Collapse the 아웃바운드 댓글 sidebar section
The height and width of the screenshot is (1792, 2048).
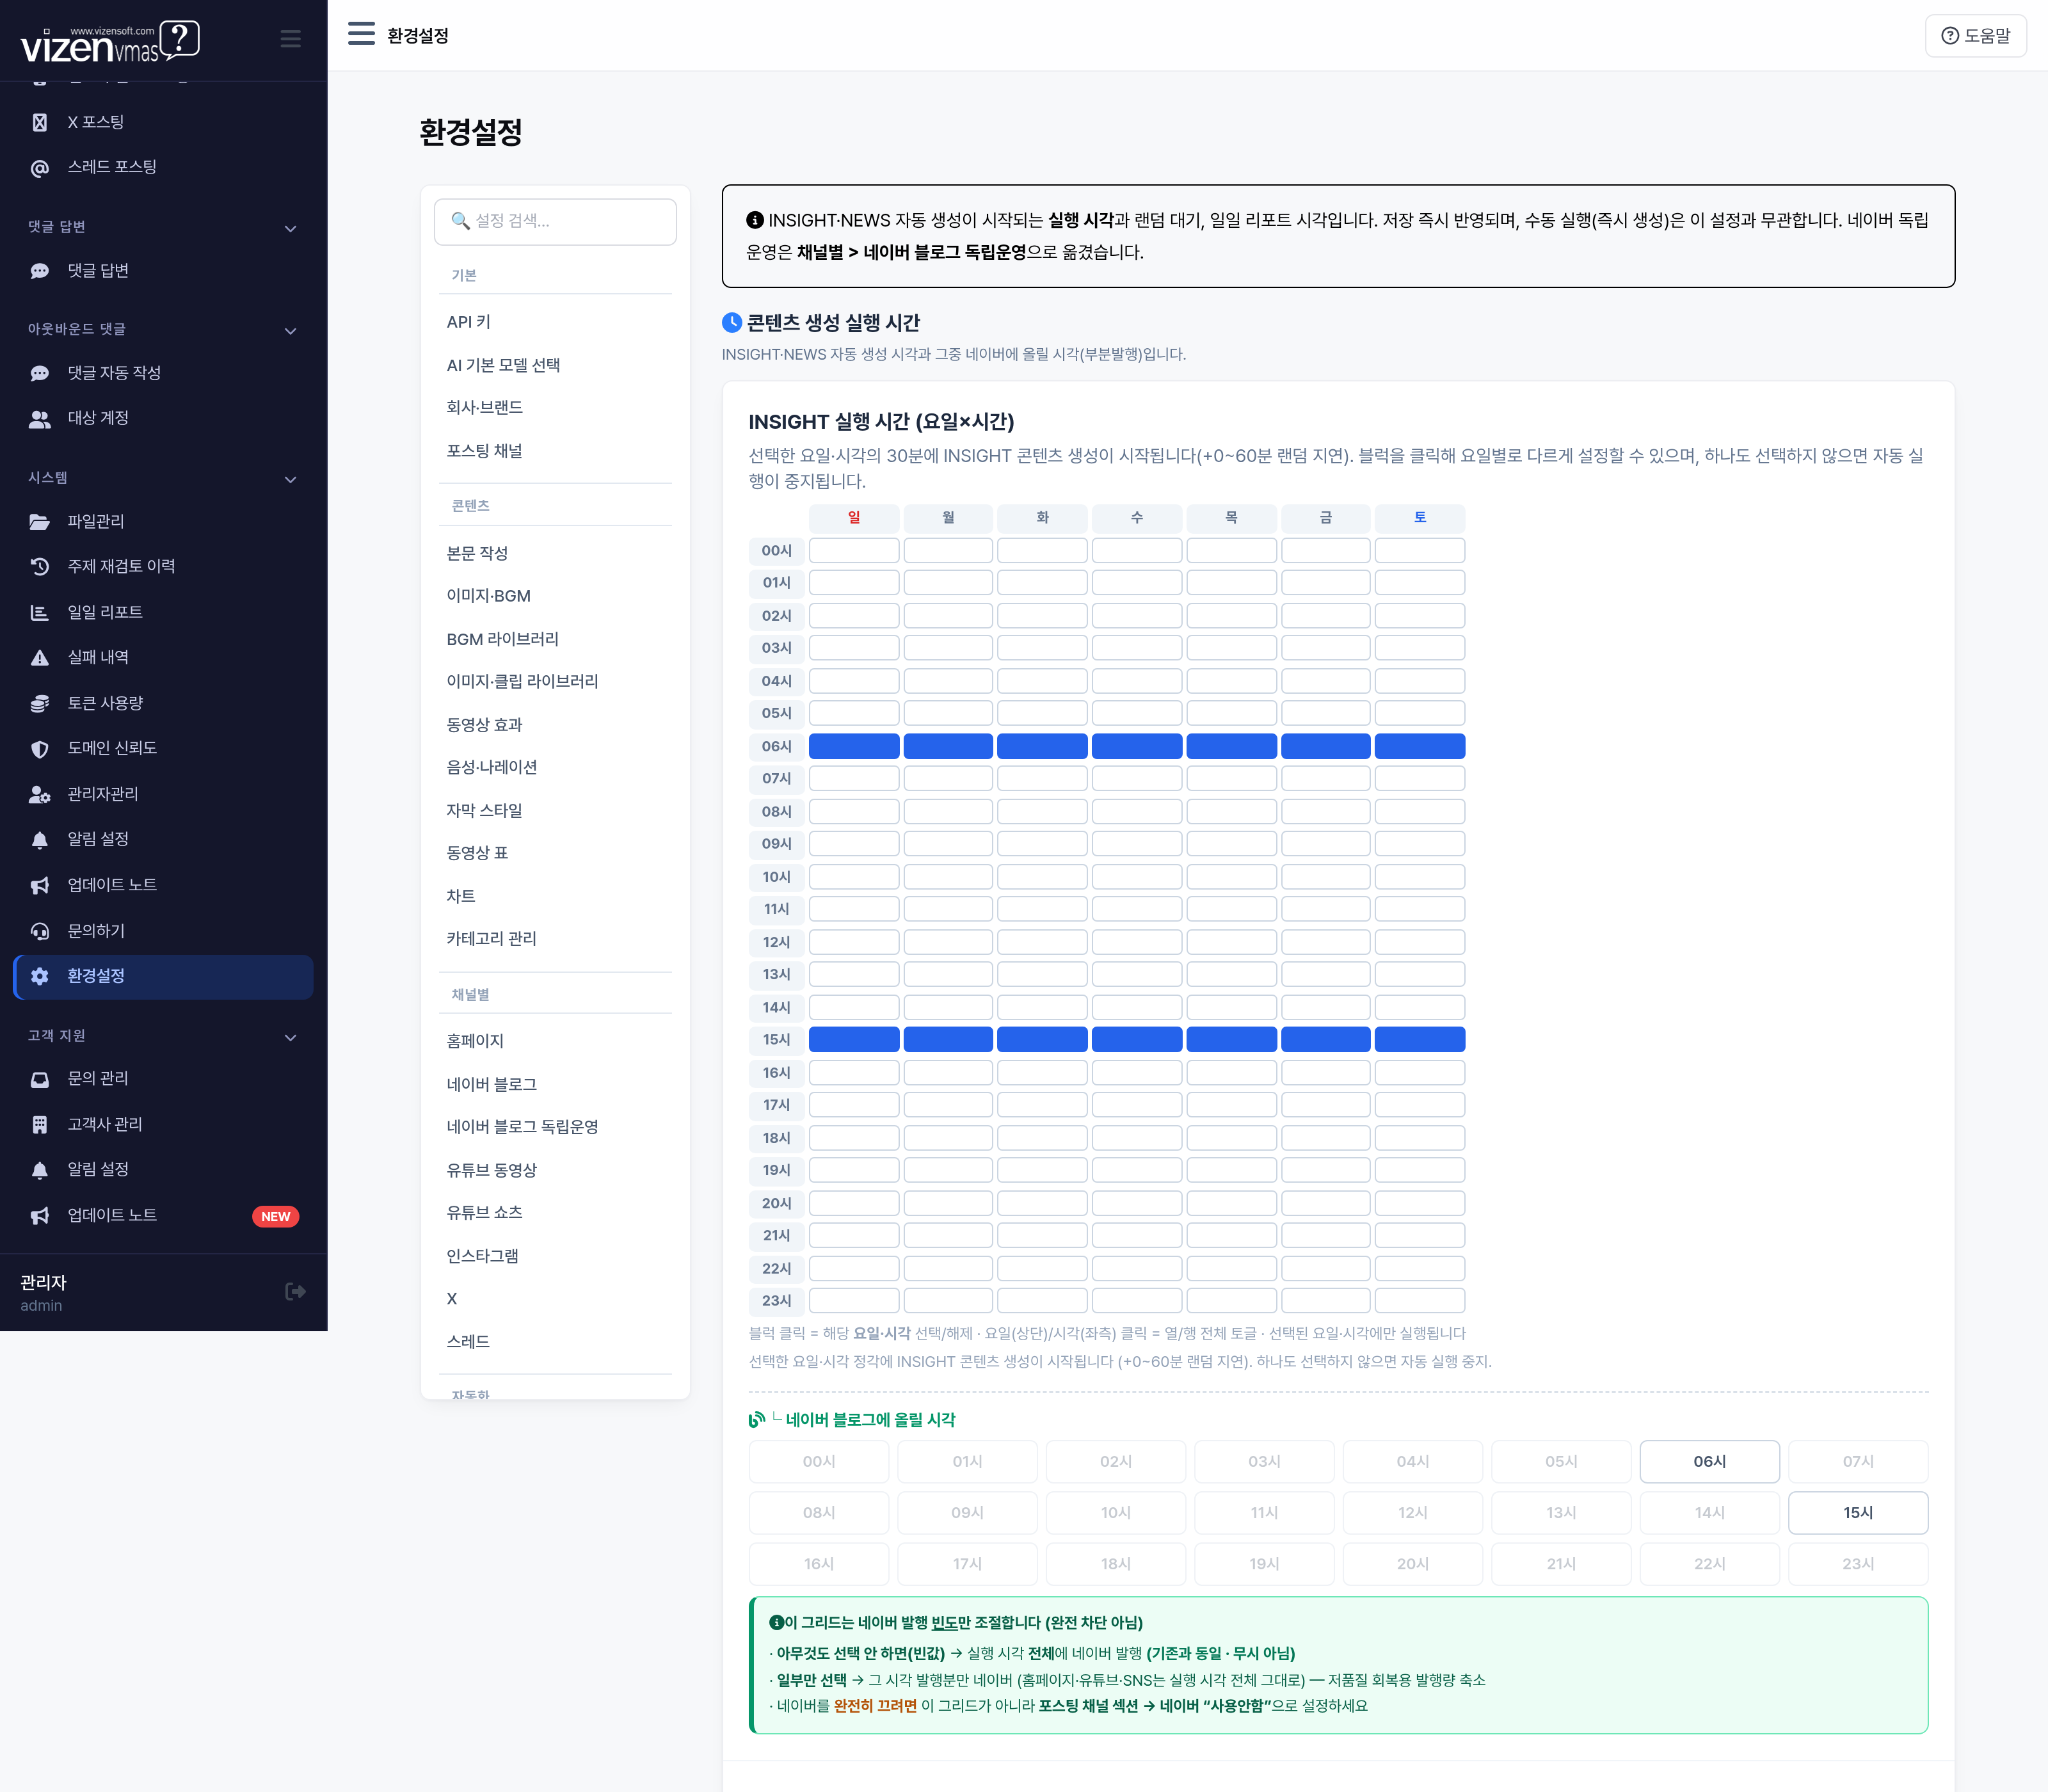click(290, 330)
